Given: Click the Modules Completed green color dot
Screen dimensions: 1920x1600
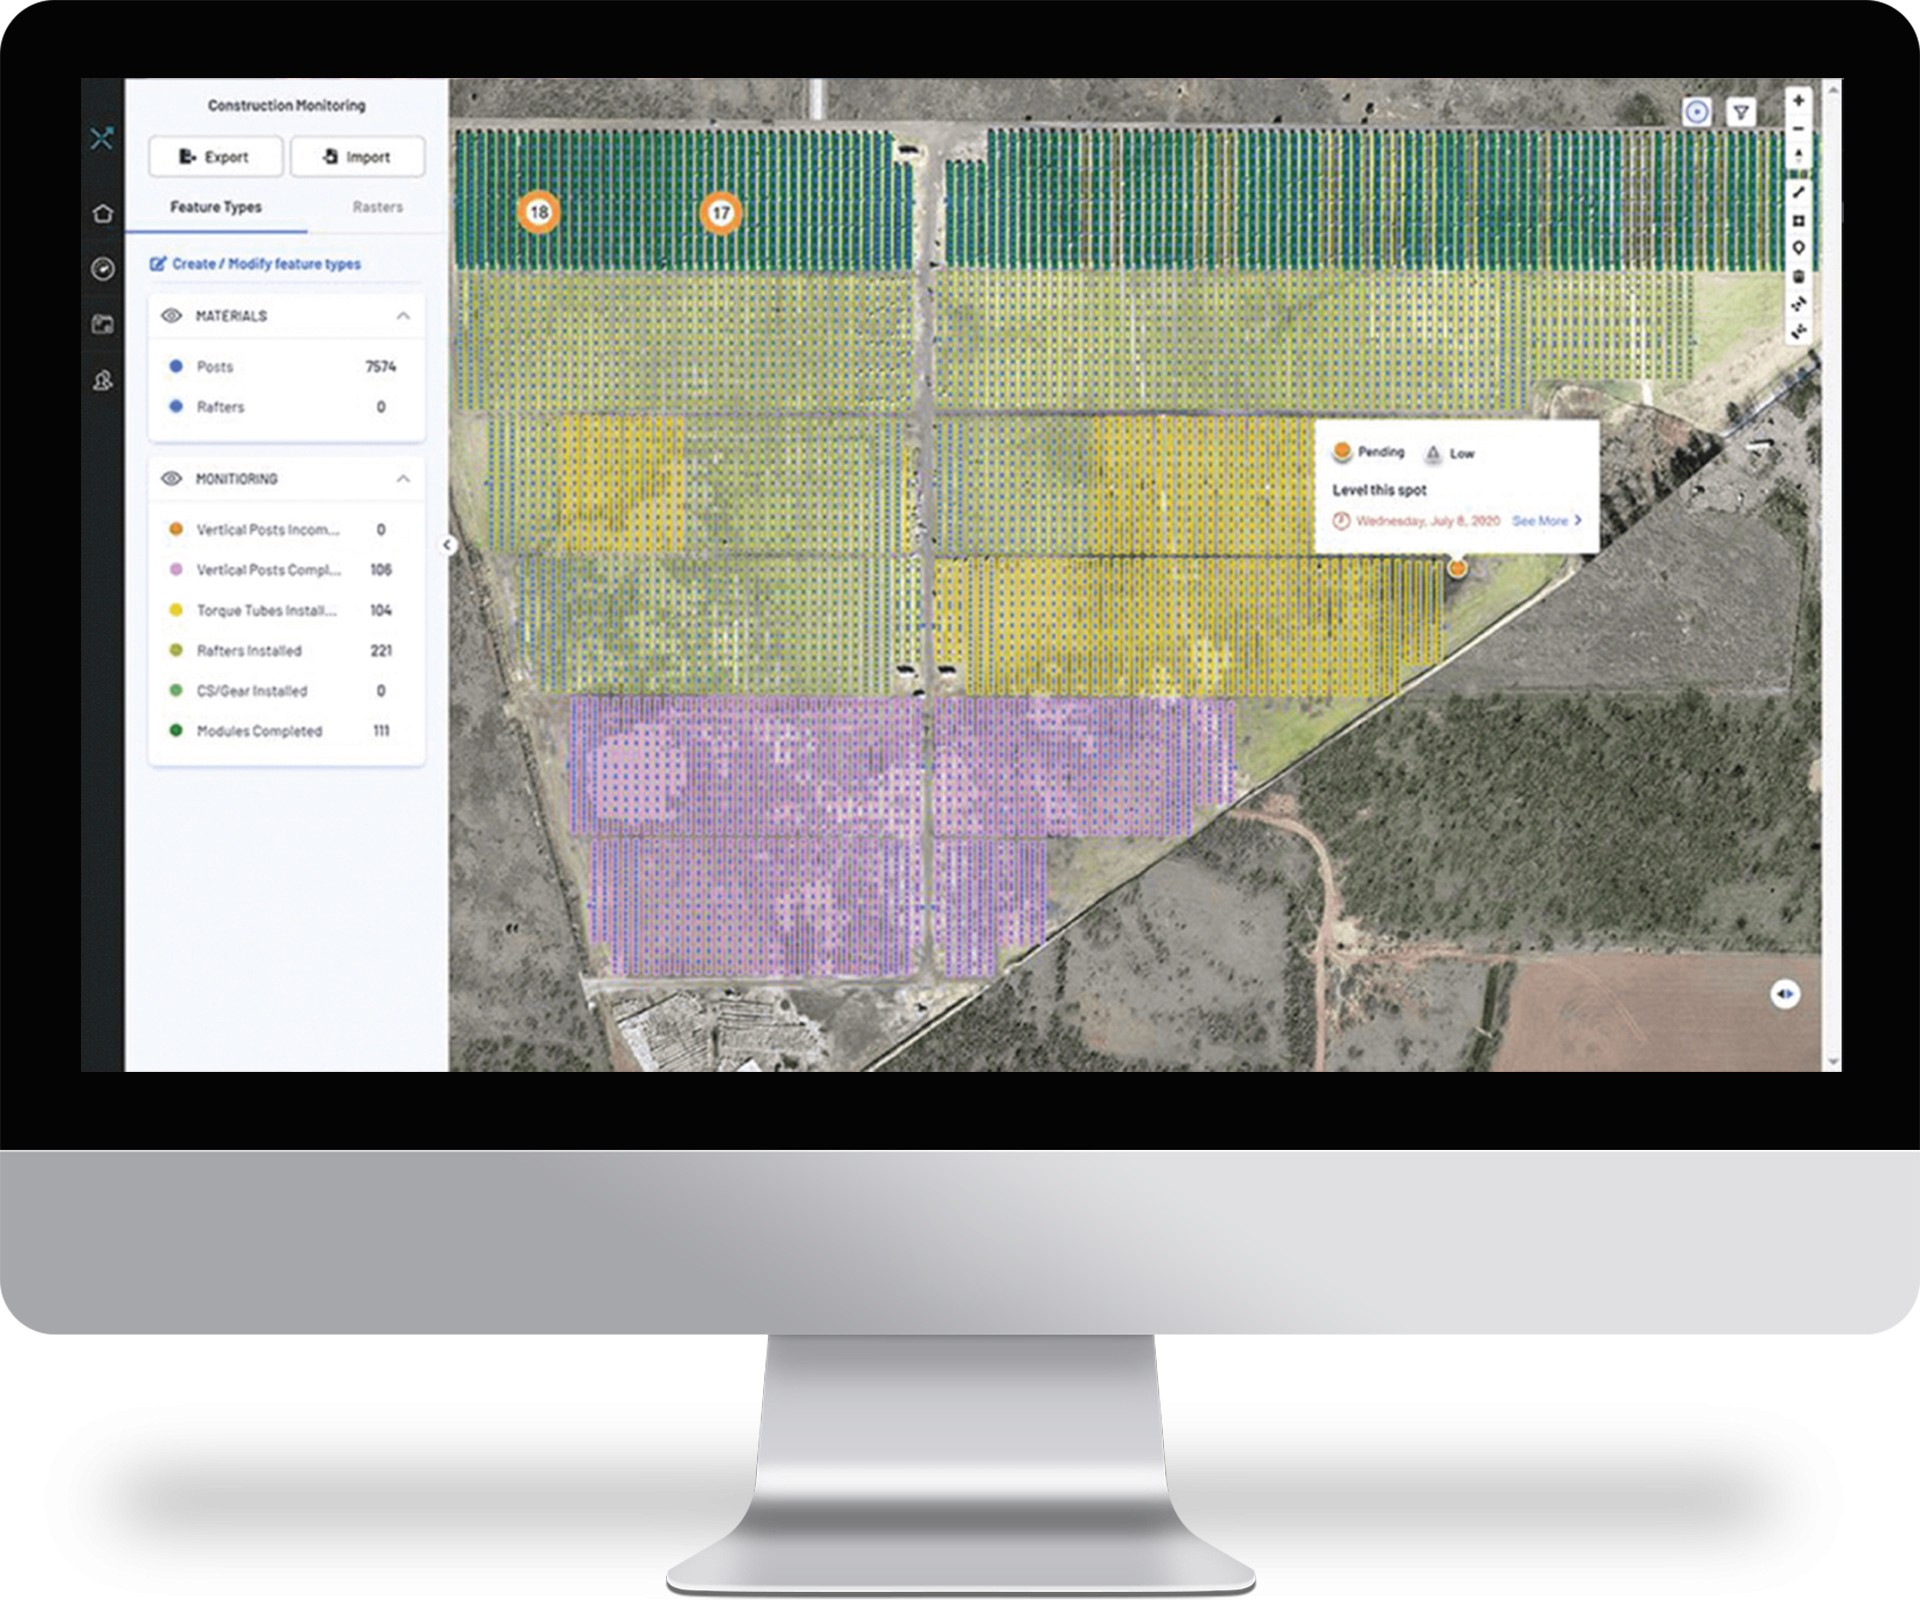Looking at the screenshot, I should point(176,731).
